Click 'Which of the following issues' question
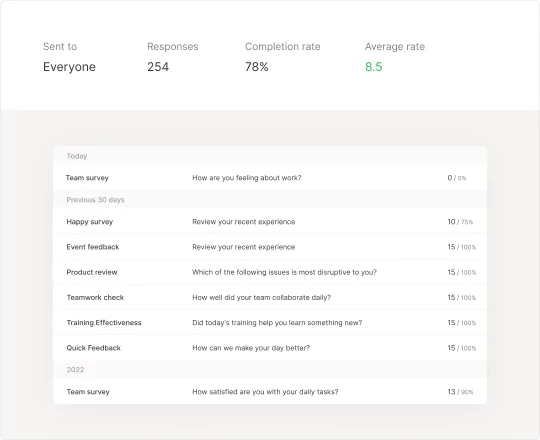 pos(284,272)
